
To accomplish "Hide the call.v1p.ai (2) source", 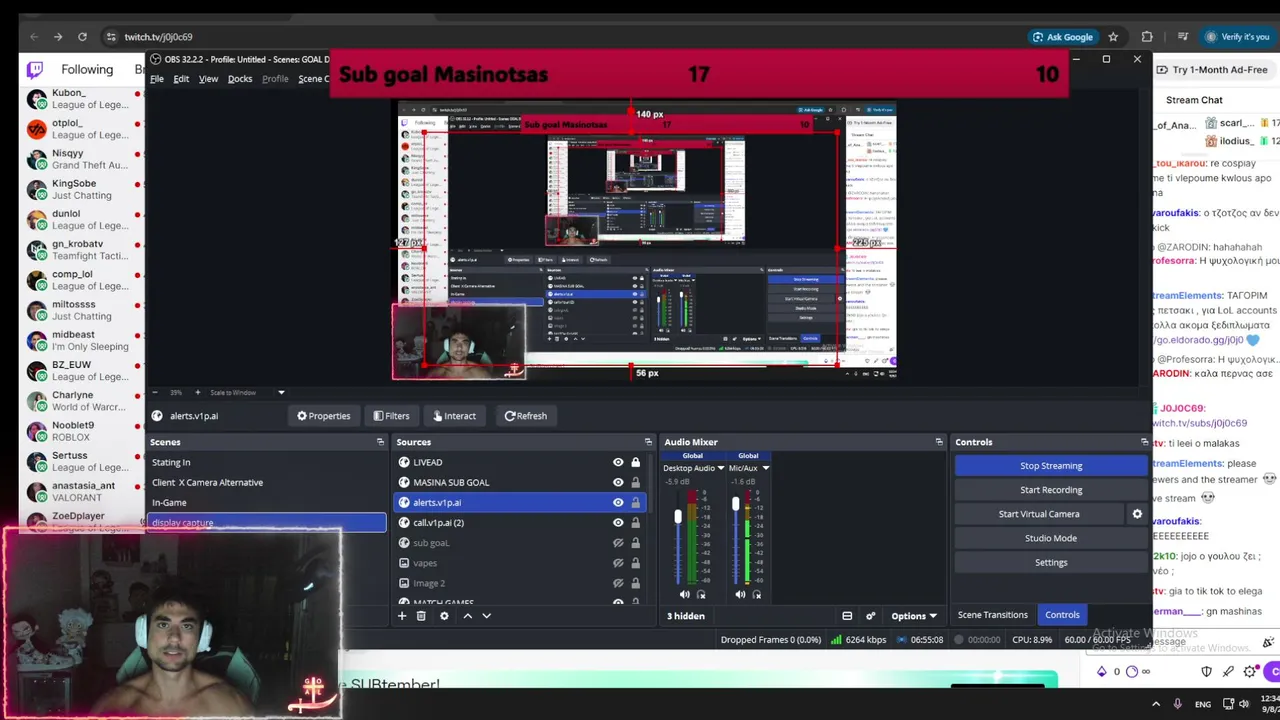I will 618,522.
